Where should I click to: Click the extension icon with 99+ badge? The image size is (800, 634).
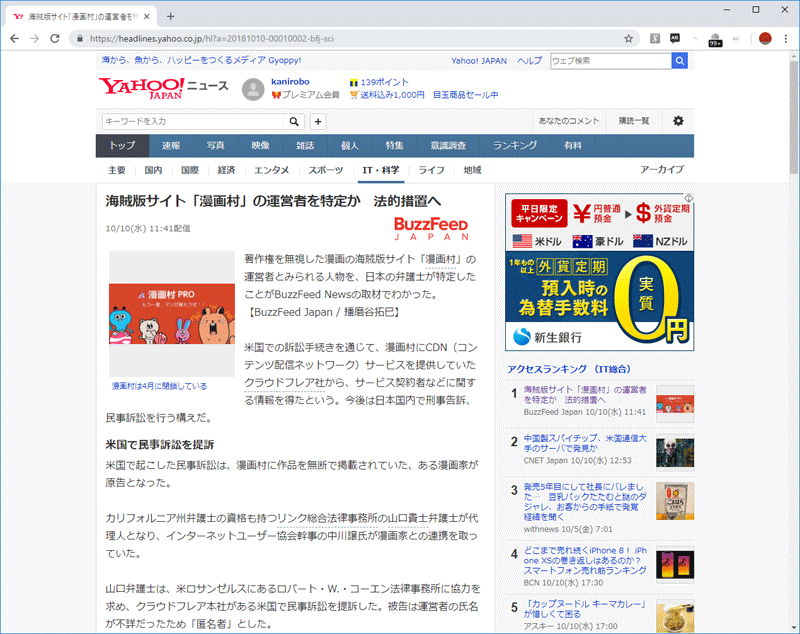(715, 39)
